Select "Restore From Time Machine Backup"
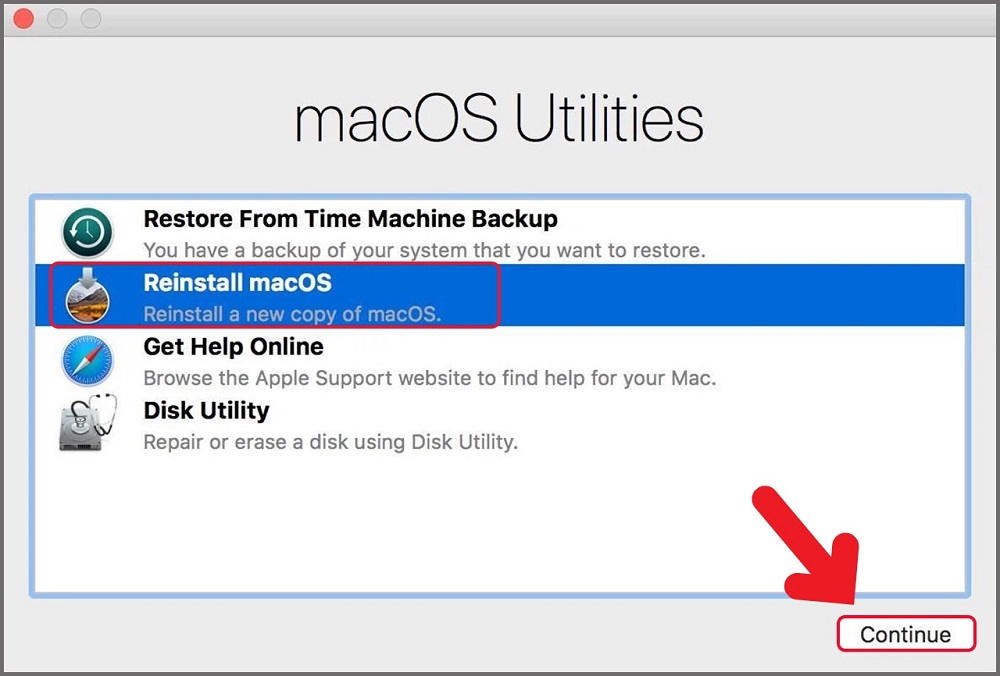This screenshot has height=676, width=1000. click(x=349, y=218)
